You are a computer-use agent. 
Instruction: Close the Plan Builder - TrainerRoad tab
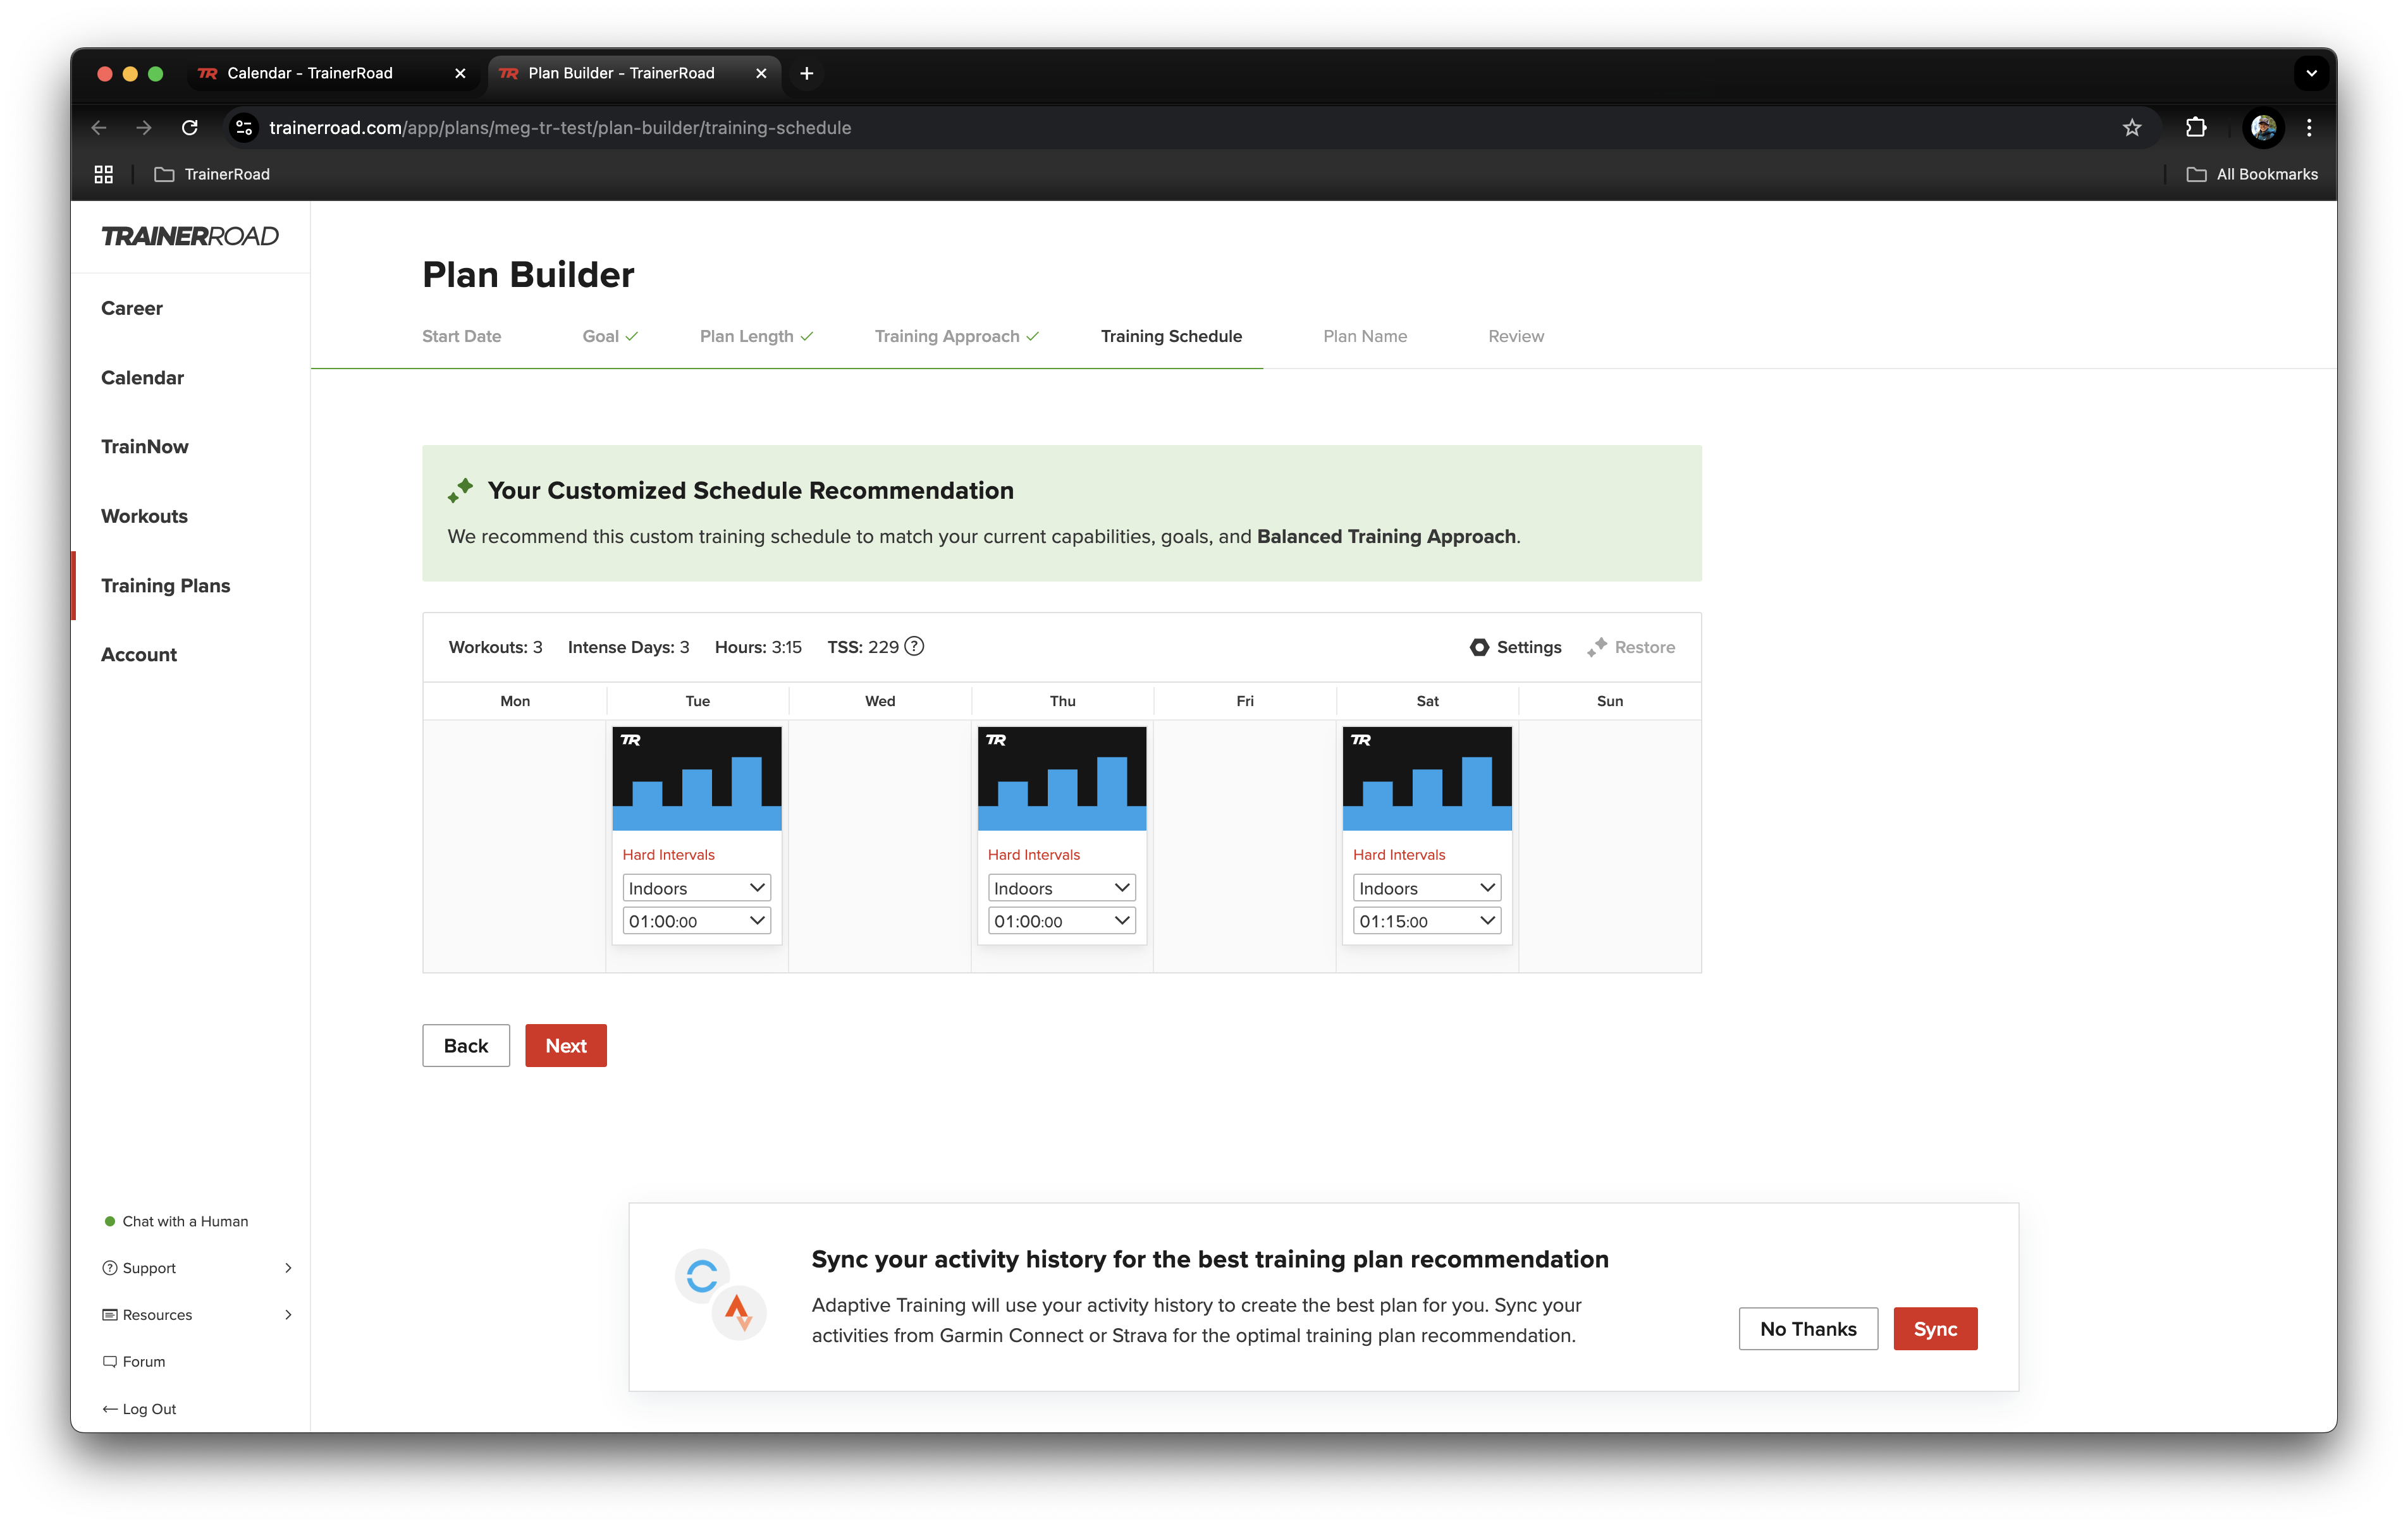[x=761, y=73]
